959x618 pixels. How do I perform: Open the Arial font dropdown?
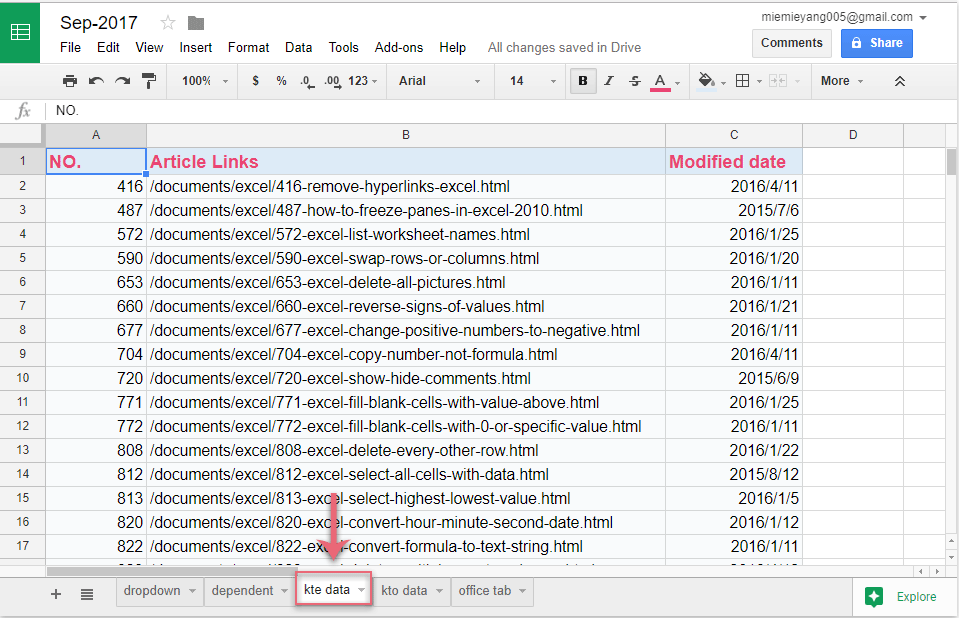(x=436, y=81)
